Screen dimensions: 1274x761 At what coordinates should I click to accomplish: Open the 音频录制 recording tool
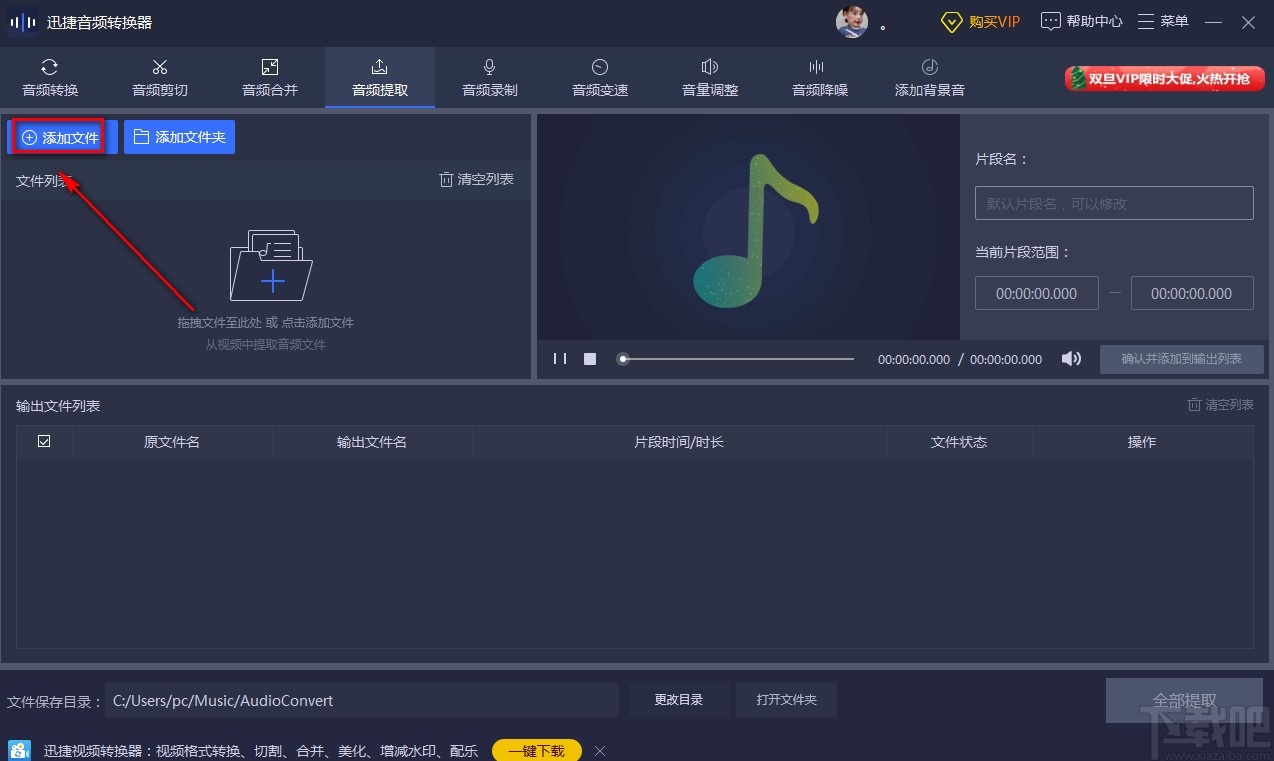pos(489,77)
